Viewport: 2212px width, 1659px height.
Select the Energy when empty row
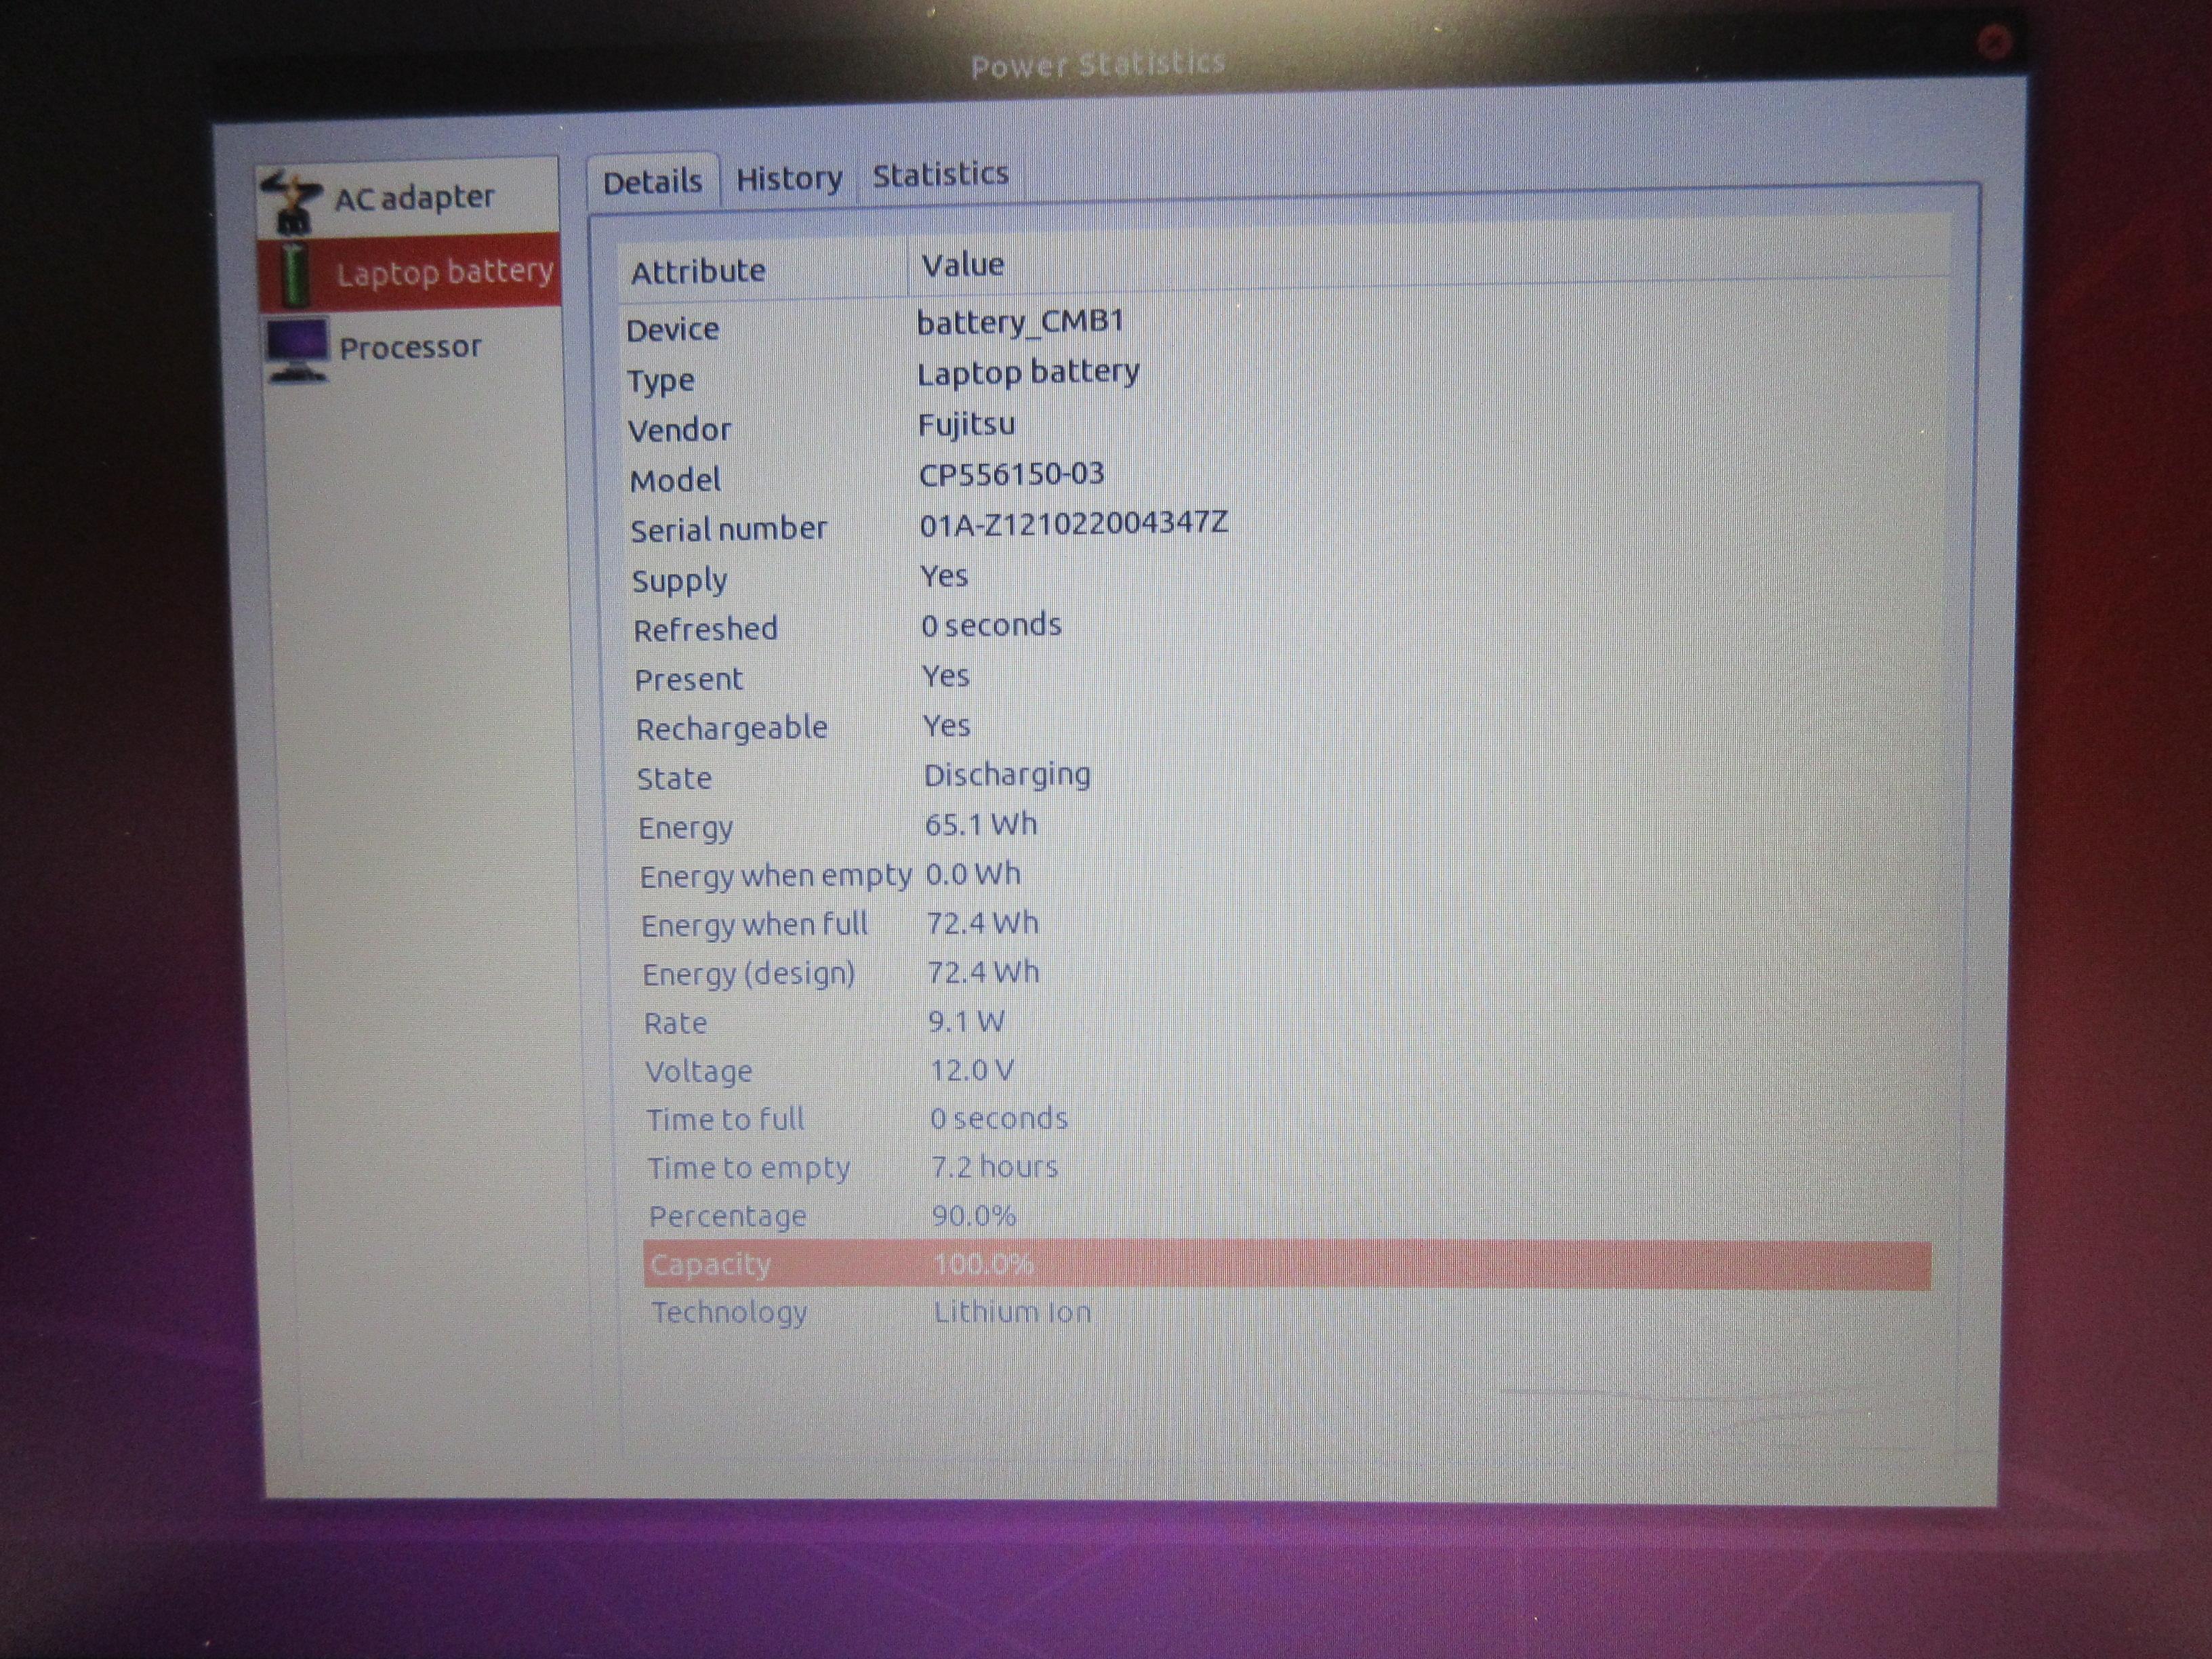click(1286, 875)
